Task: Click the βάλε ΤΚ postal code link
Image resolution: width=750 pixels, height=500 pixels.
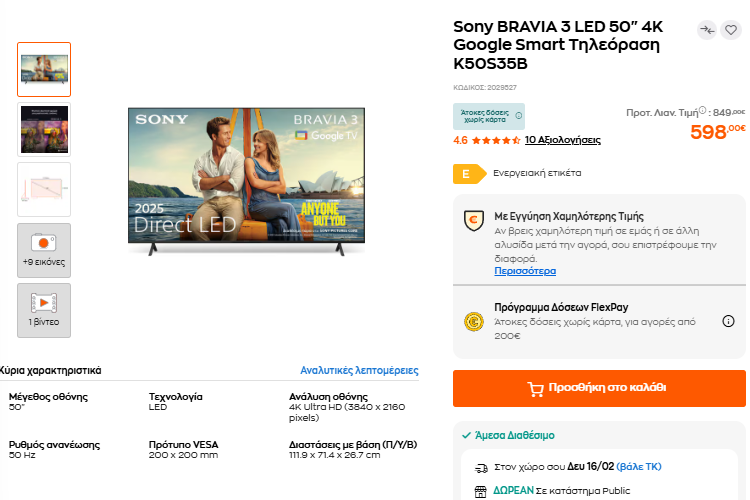Action: 639,466
